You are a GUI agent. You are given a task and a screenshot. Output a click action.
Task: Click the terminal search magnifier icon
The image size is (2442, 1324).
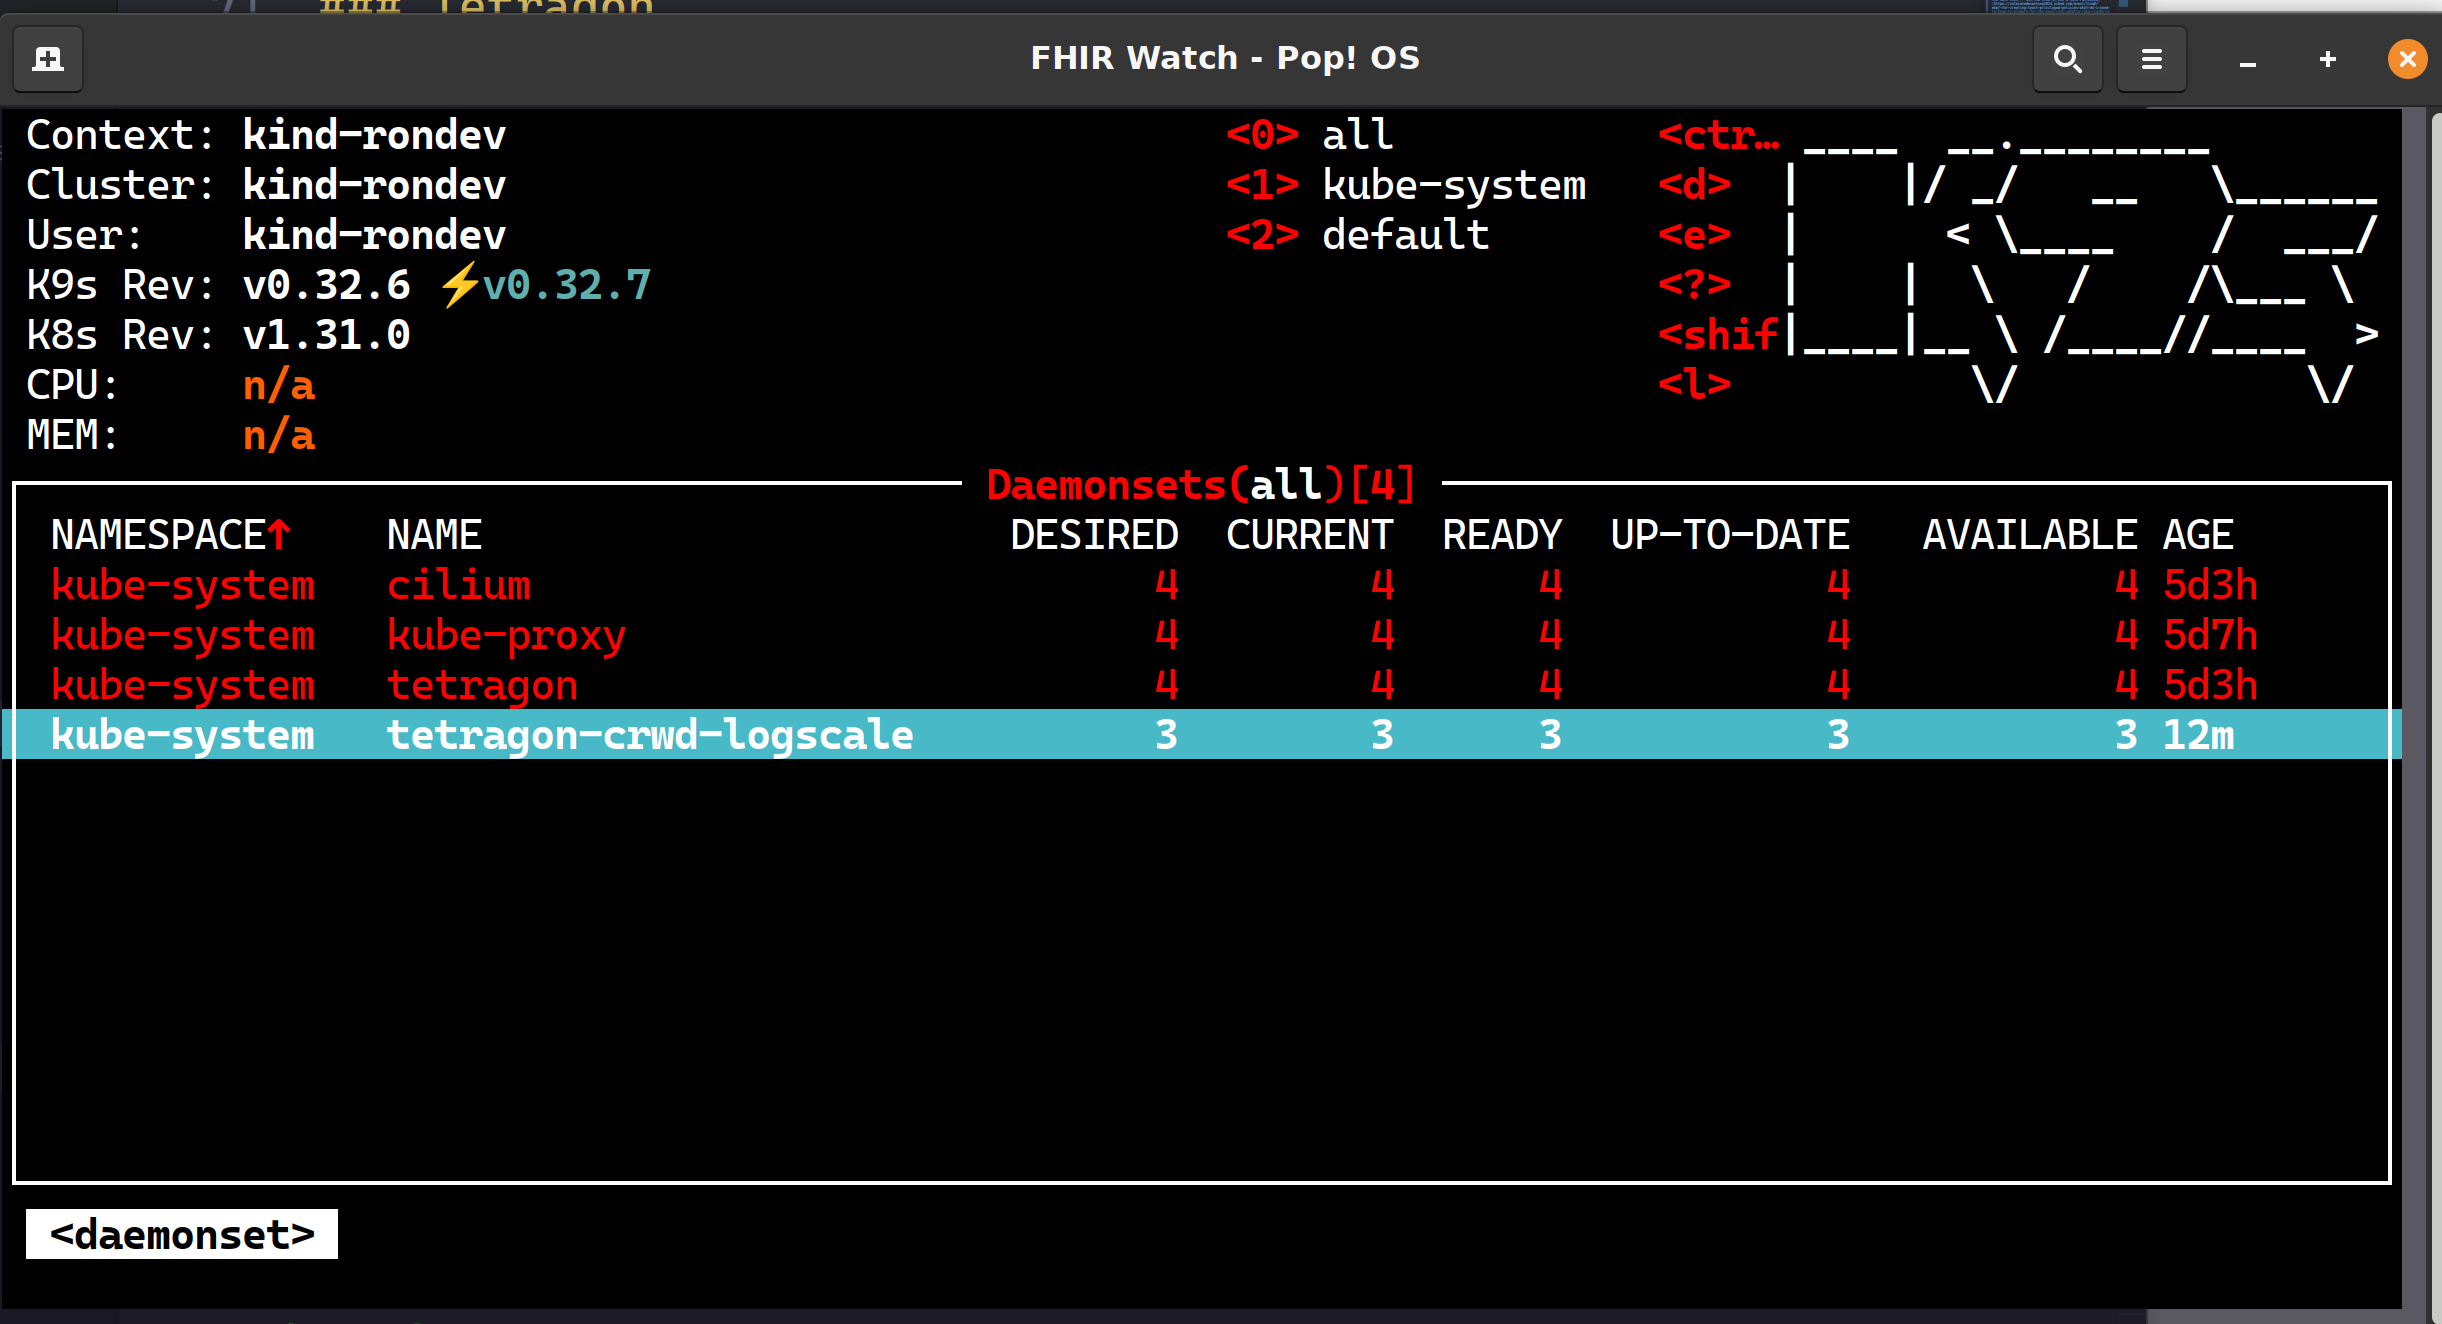pyautogui.click(x=2067, y=59)
